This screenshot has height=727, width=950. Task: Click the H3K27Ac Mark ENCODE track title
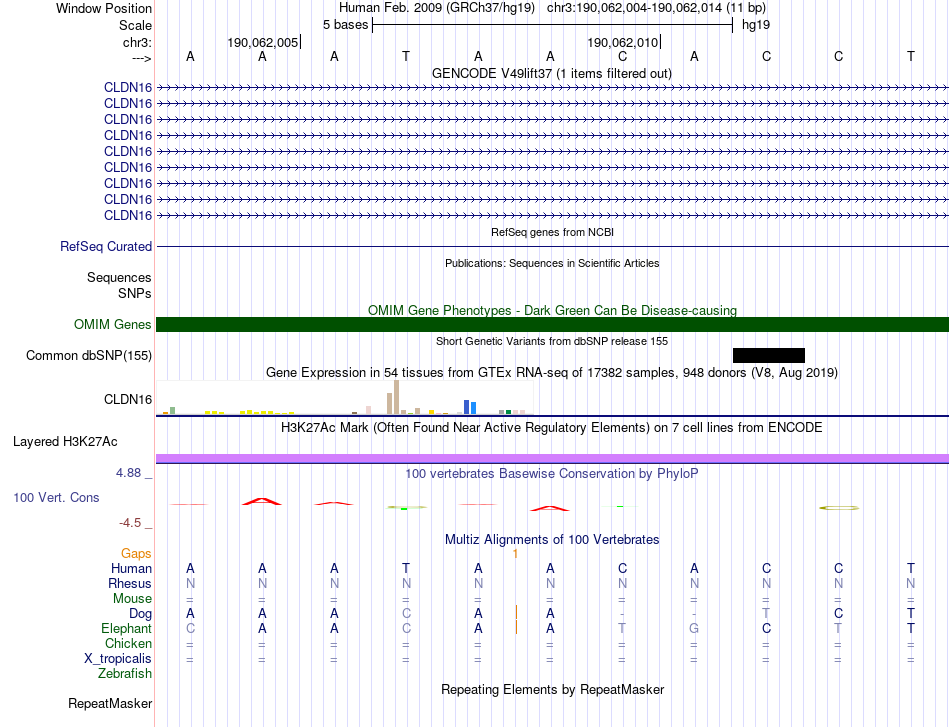pyautogui.click(x=552, y=428)
